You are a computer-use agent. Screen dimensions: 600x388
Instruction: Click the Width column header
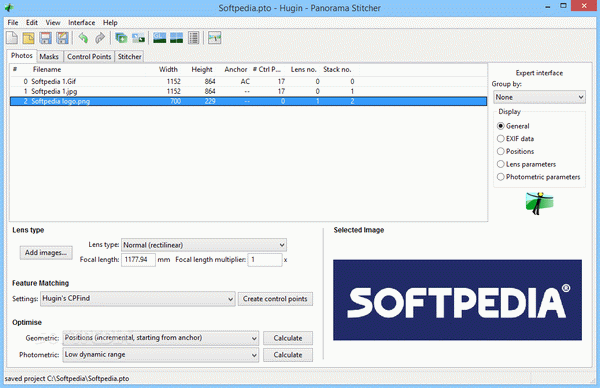point(168,70)
